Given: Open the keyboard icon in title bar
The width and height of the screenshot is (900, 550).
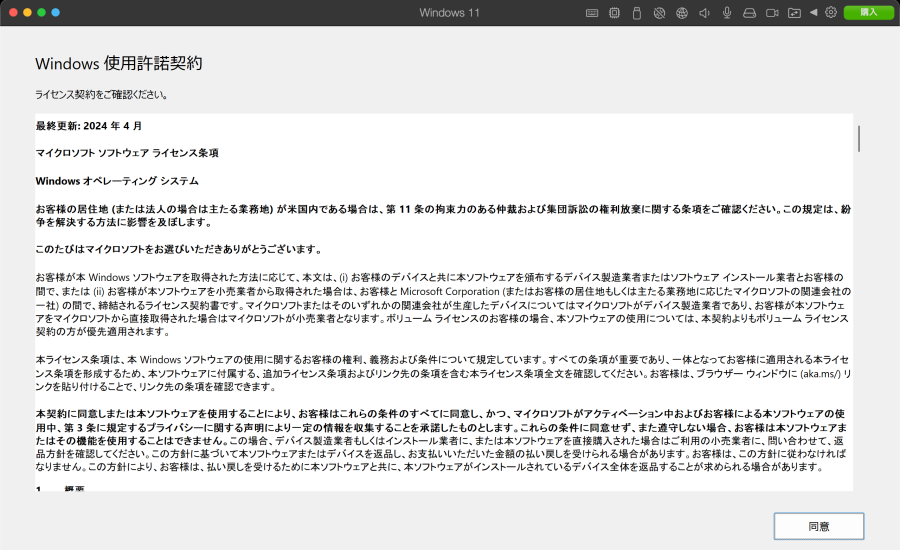Looking at the screenshot, I should pyautogui.click(x=592, y=13).
